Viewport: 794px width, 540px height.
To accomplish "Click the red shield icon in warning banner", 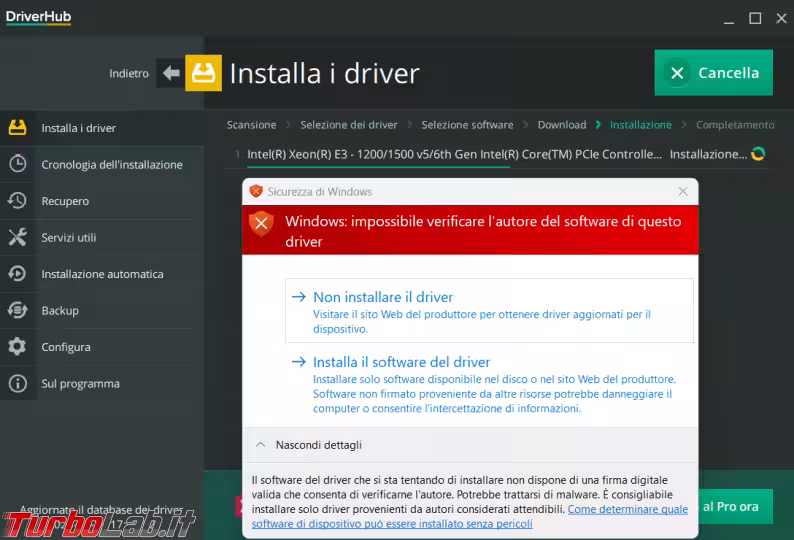I will point(261,223).
